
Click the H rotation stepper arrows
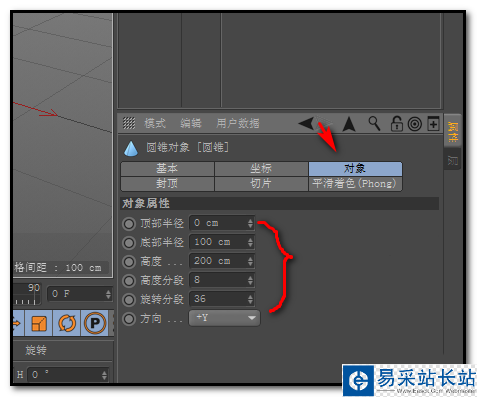tap(104, 375)
